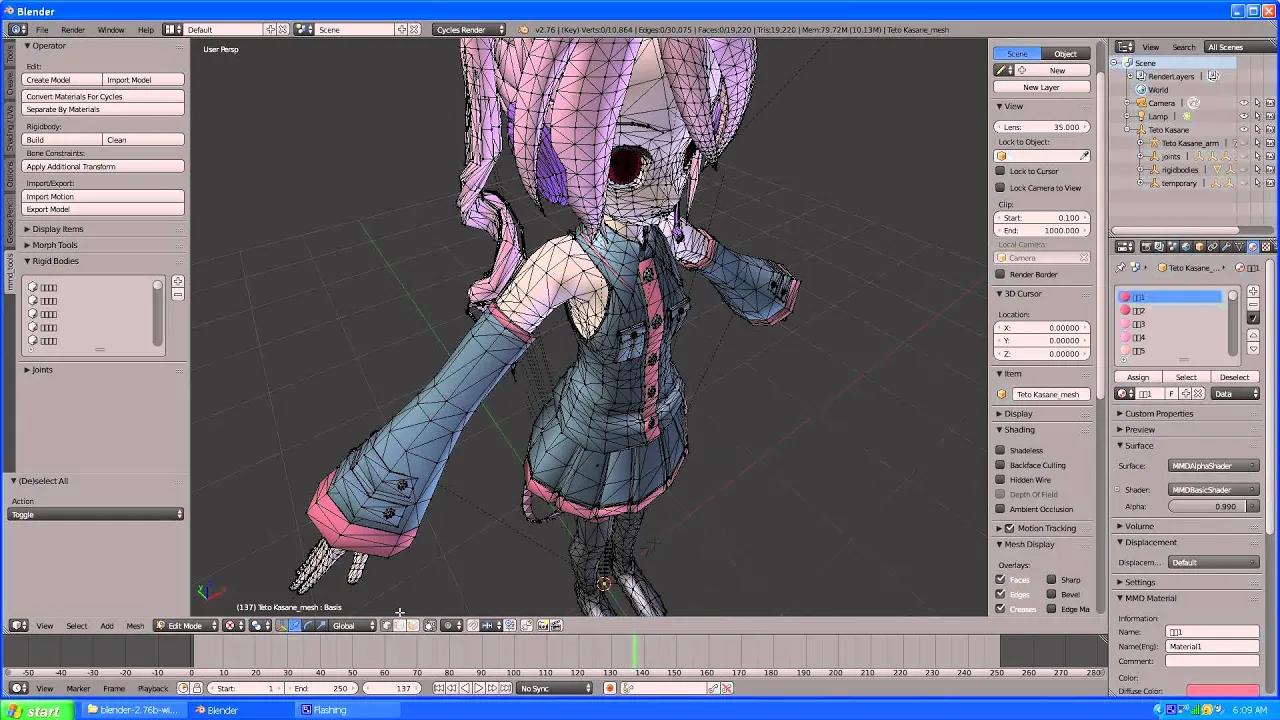Click the OpenGL render animation clapper icon

(556, 625)
